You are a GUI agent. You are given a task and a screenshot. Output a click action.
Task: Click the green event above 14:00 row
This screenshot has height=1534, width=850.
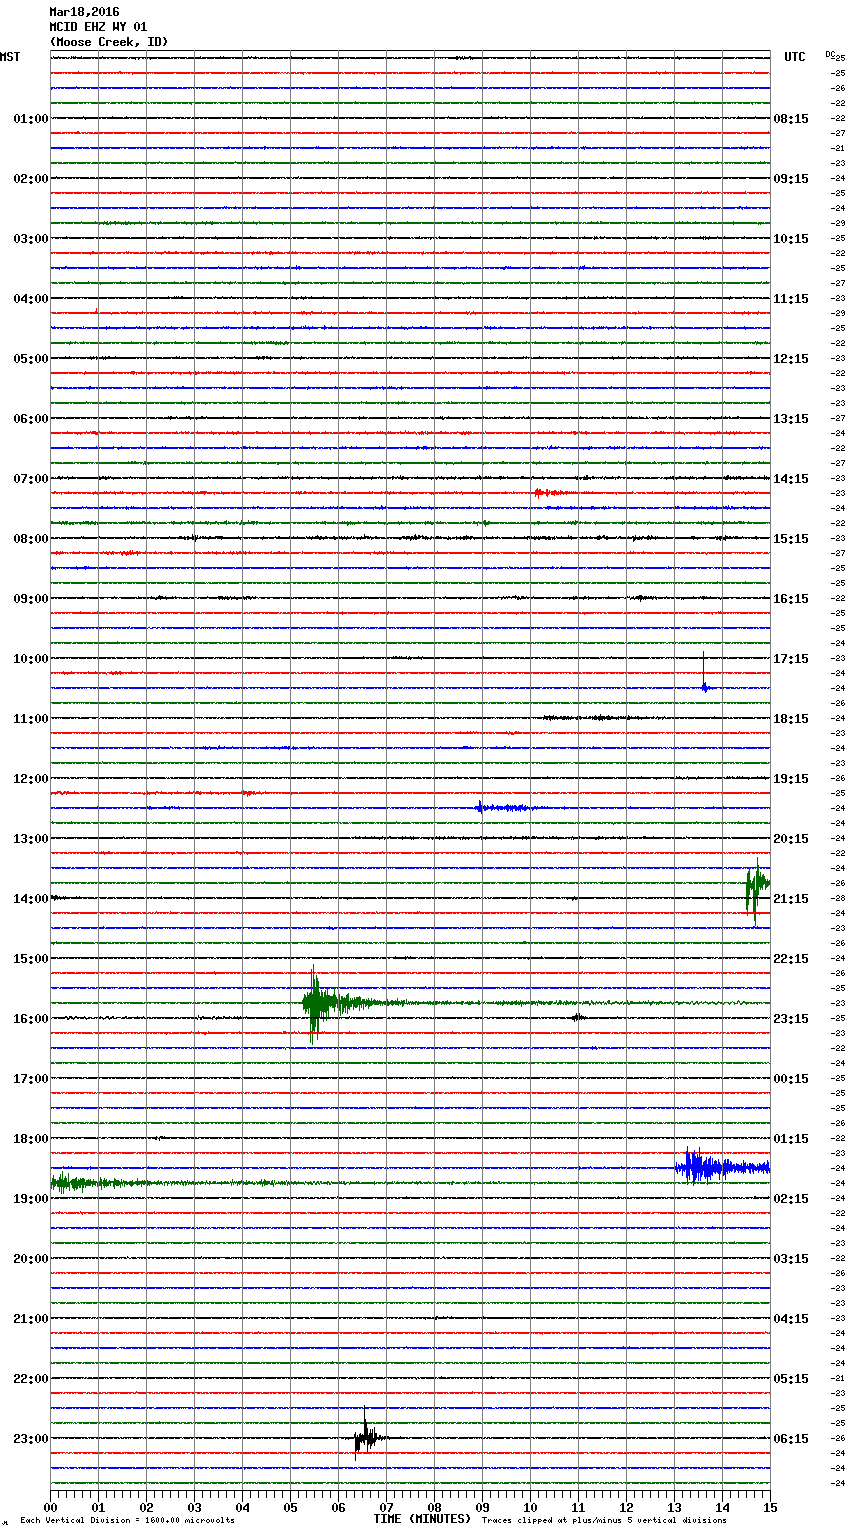[x=756, y=883]
